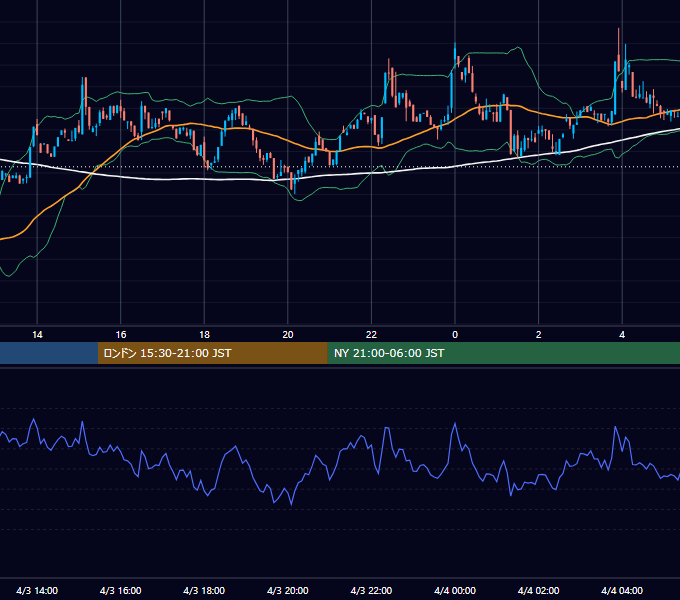The width and height of the screenshot is (680, 600).
Task: Click the 4/3 22:00 time label
Action: [371, 590]
